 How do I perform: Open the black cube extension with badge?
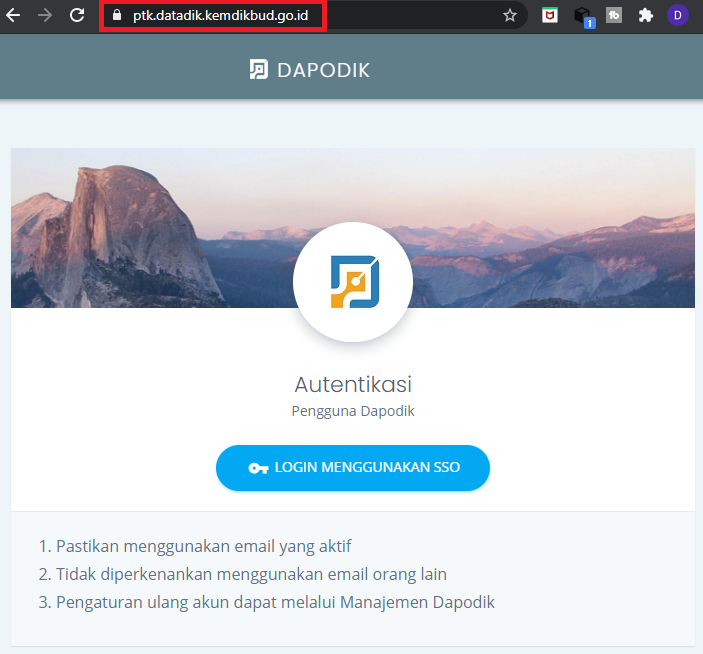(x=582, y=15)
